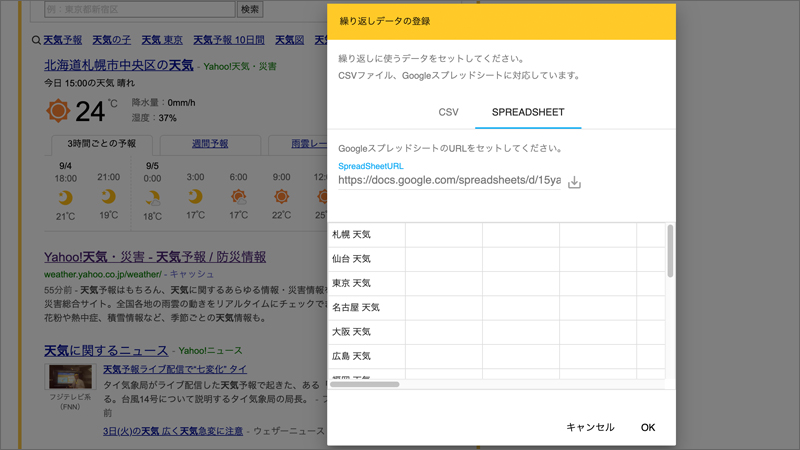
Task: Click the キャンセル button
Action: [x=590, y=427]
